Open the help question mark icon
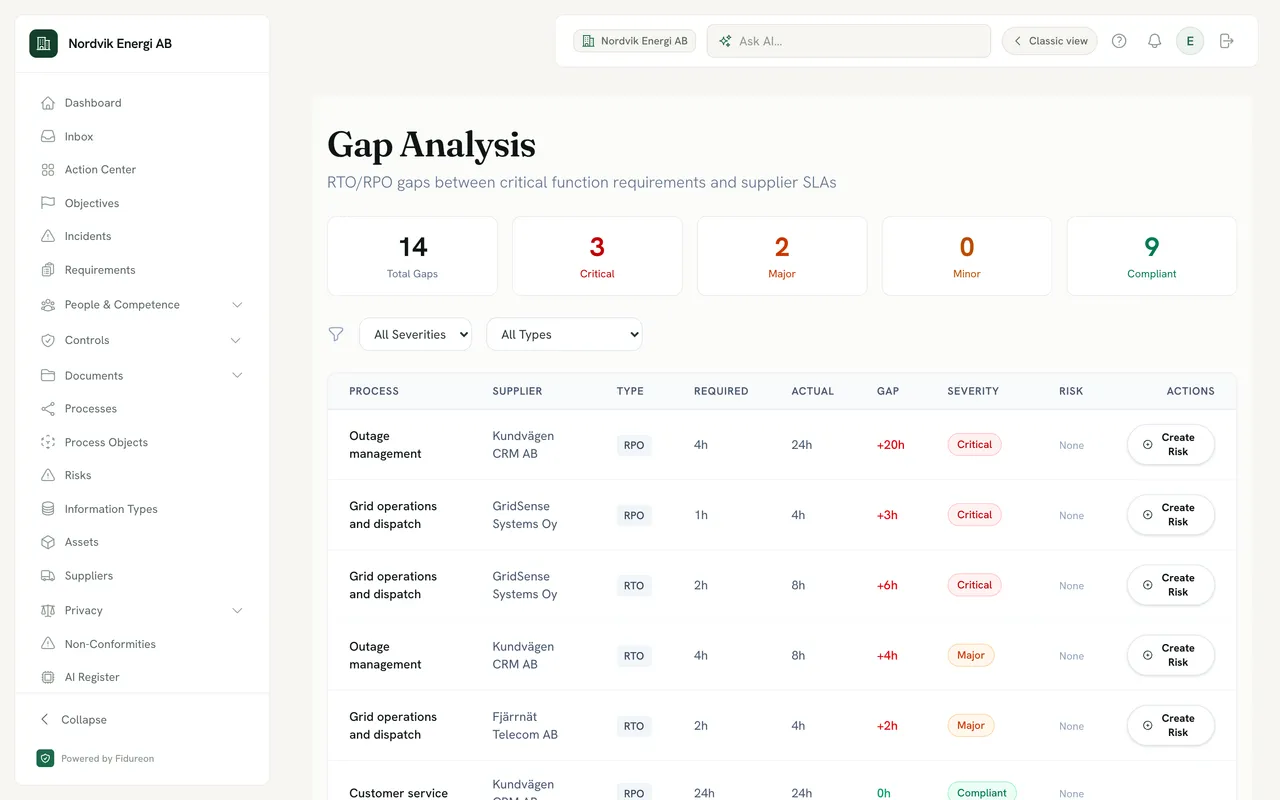This screenshot has width=1280, height=800. tap(1119, 41)
